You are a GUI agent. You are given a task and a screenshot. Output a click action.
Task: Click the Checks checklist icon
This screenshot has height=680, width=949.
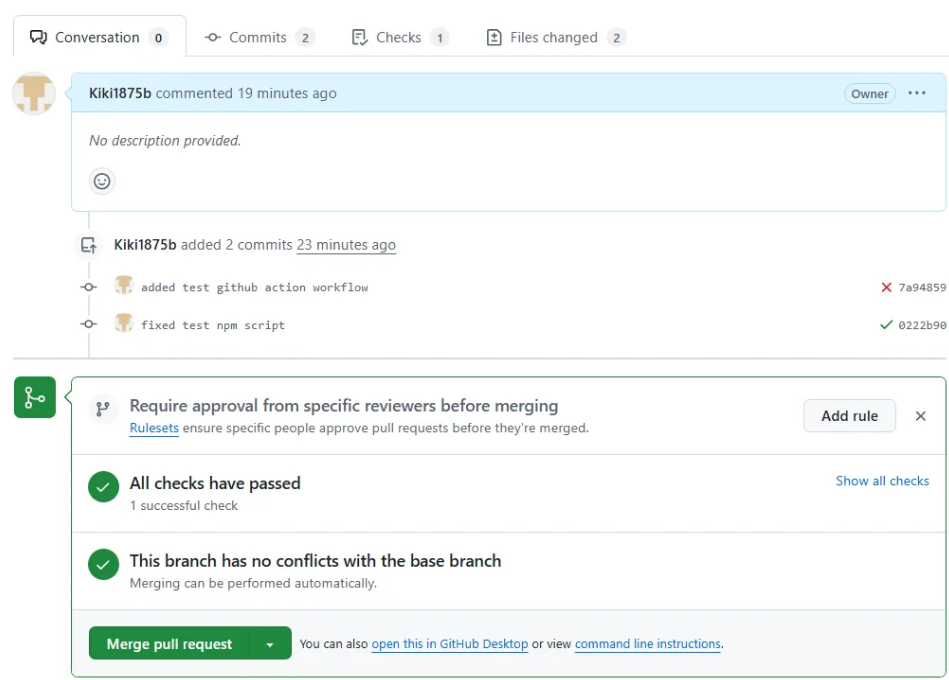360,37
